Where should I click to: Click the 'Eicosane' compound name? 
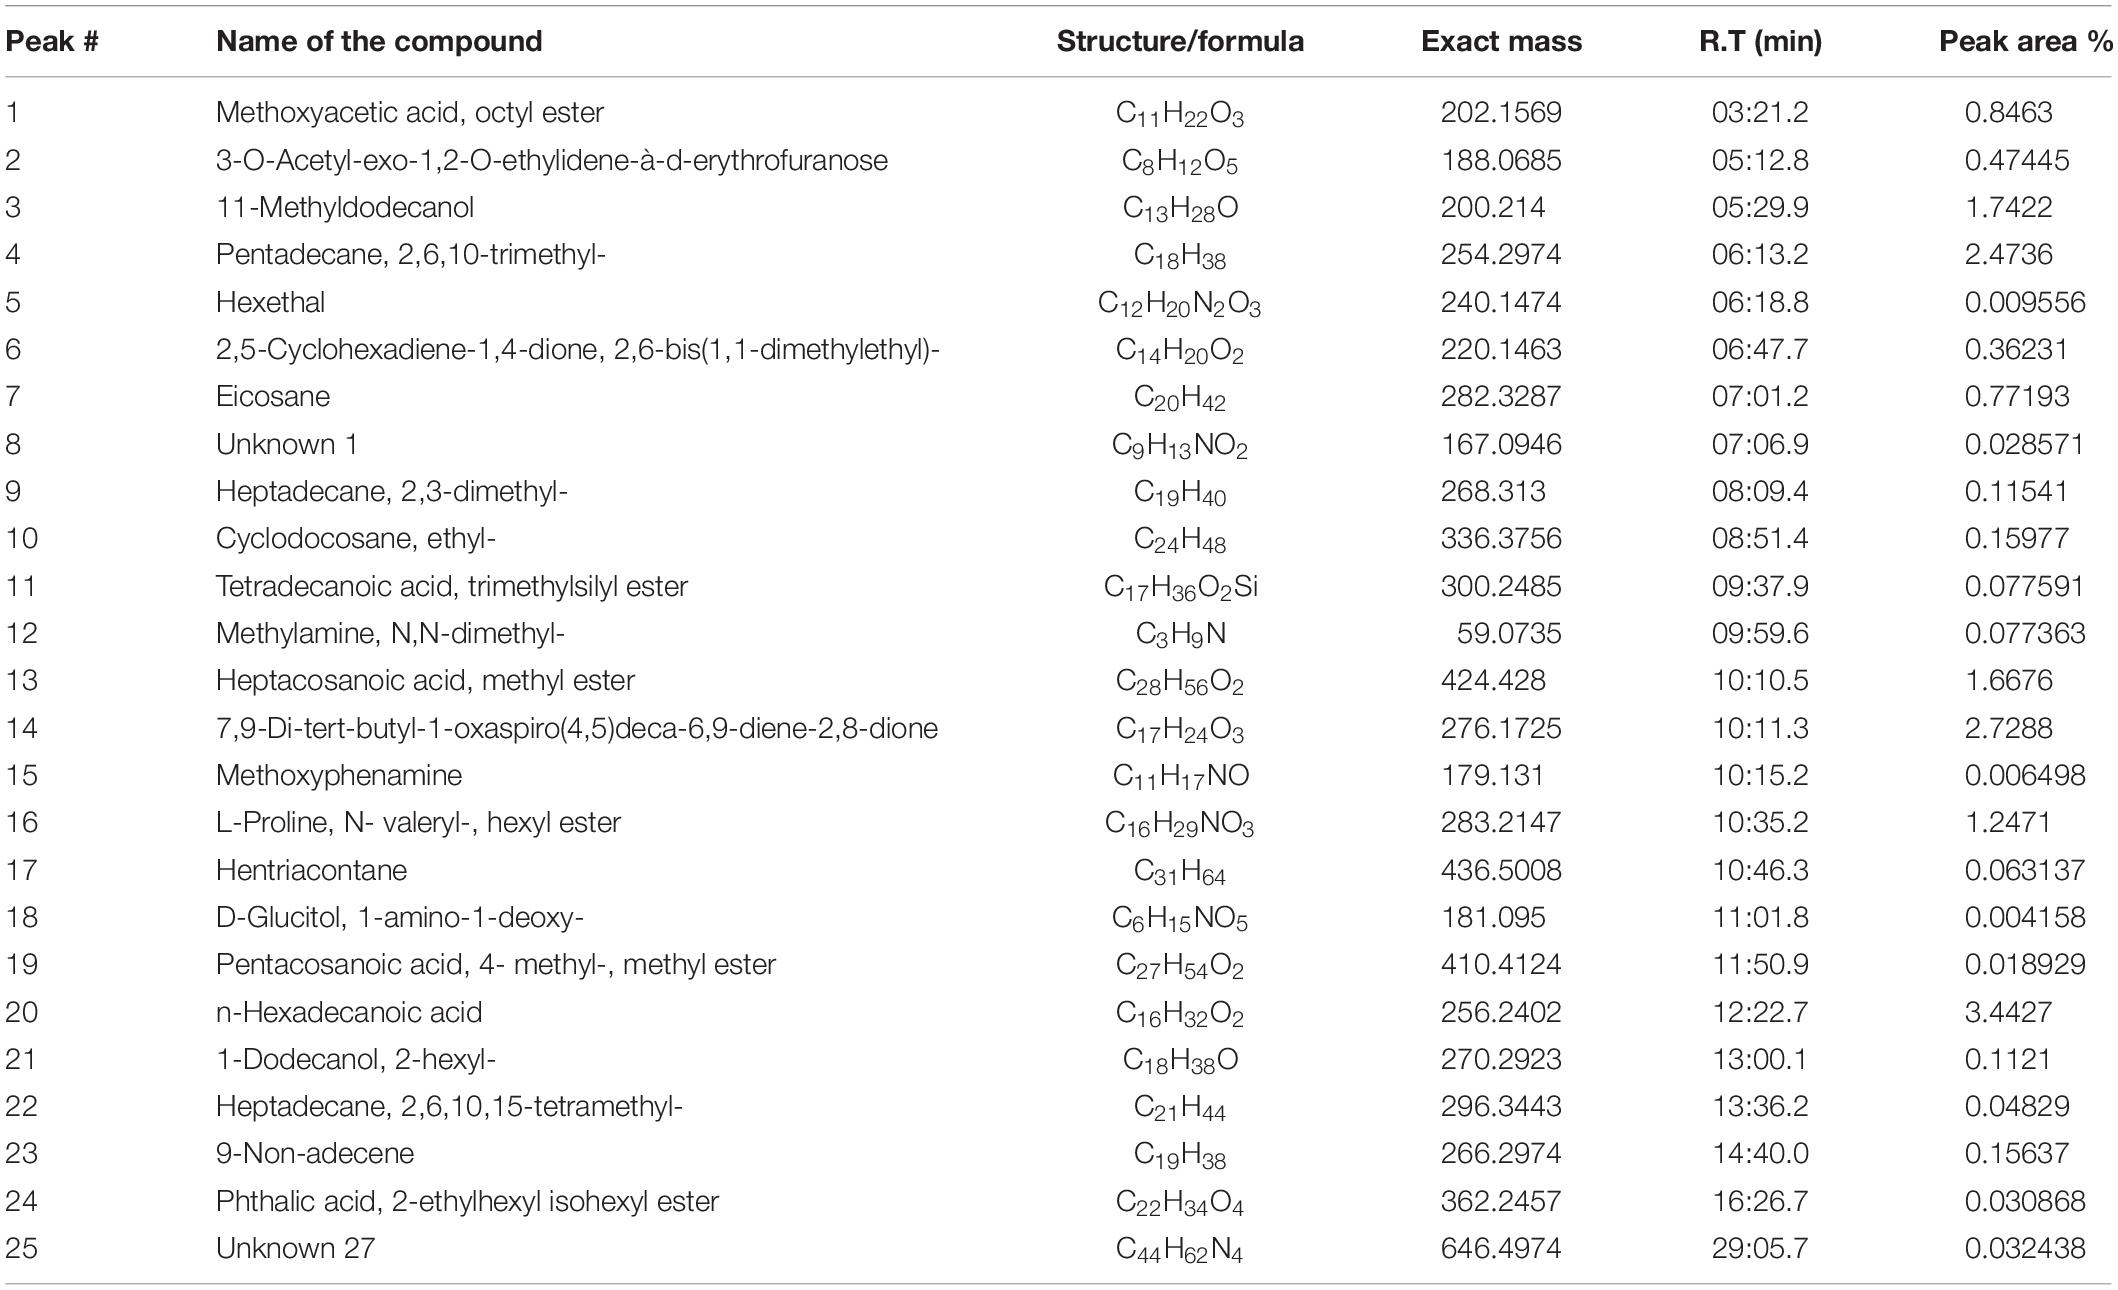pos(273,396)
